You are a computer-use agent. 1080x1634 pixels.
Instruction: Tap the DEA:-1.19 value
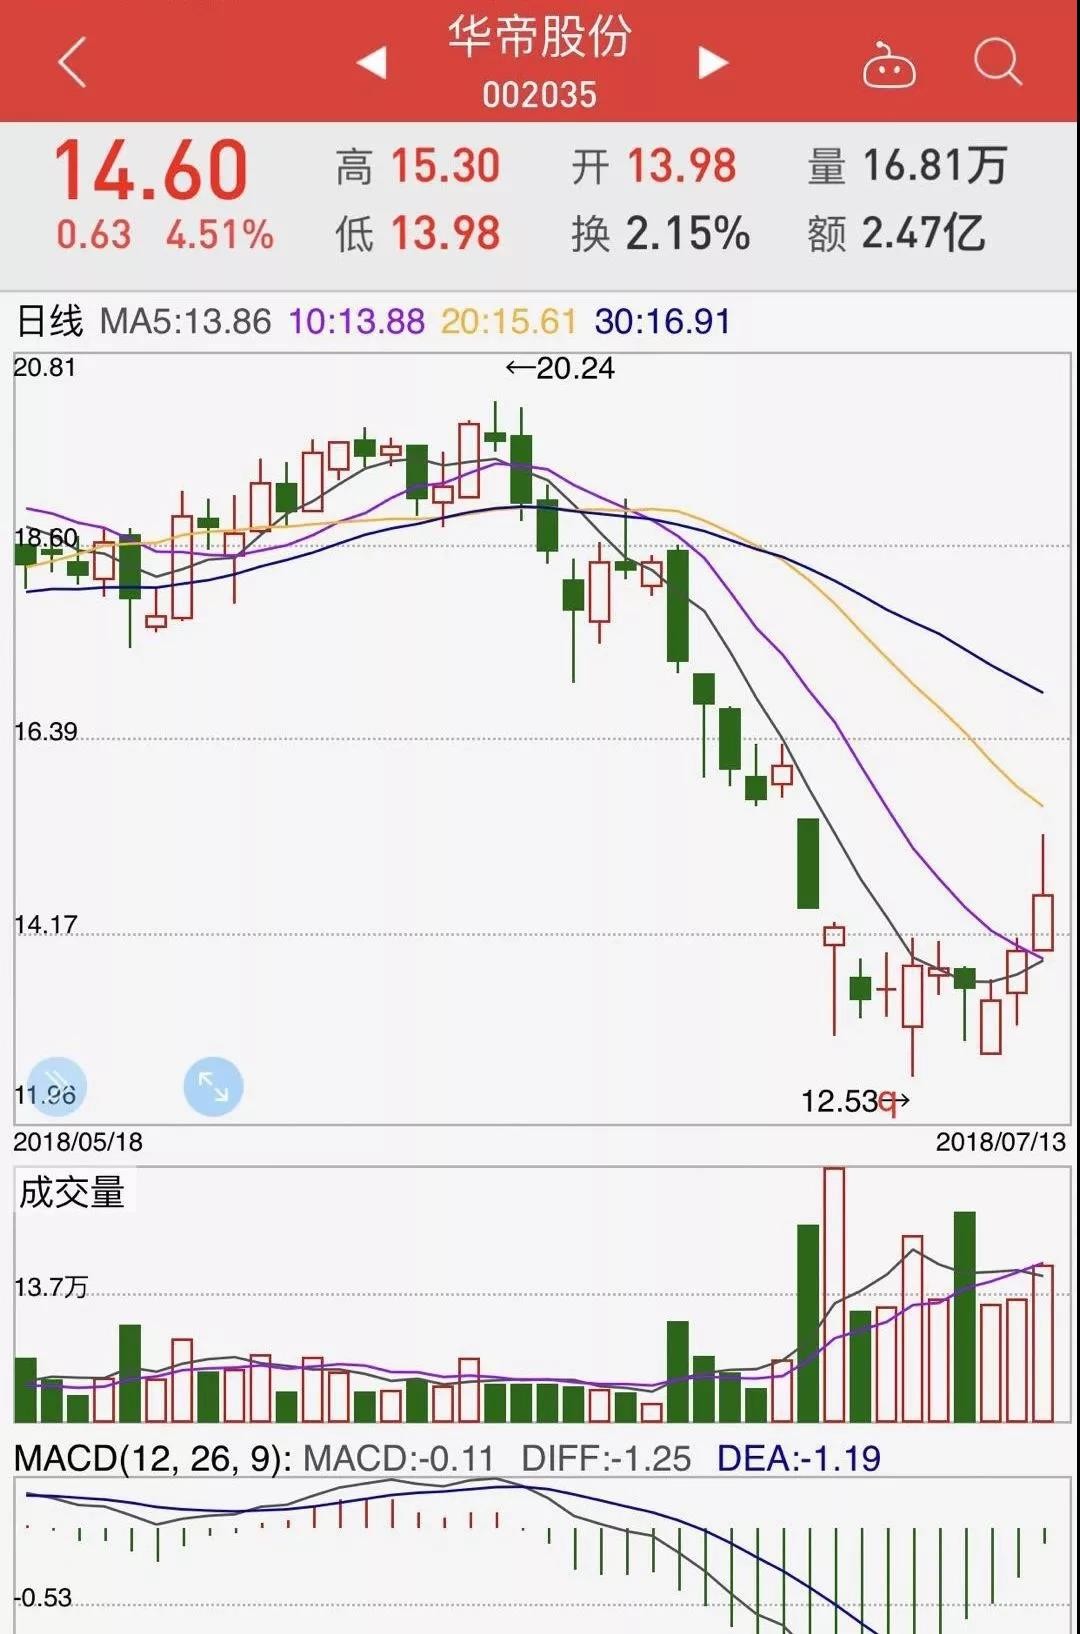[799, 1458]
